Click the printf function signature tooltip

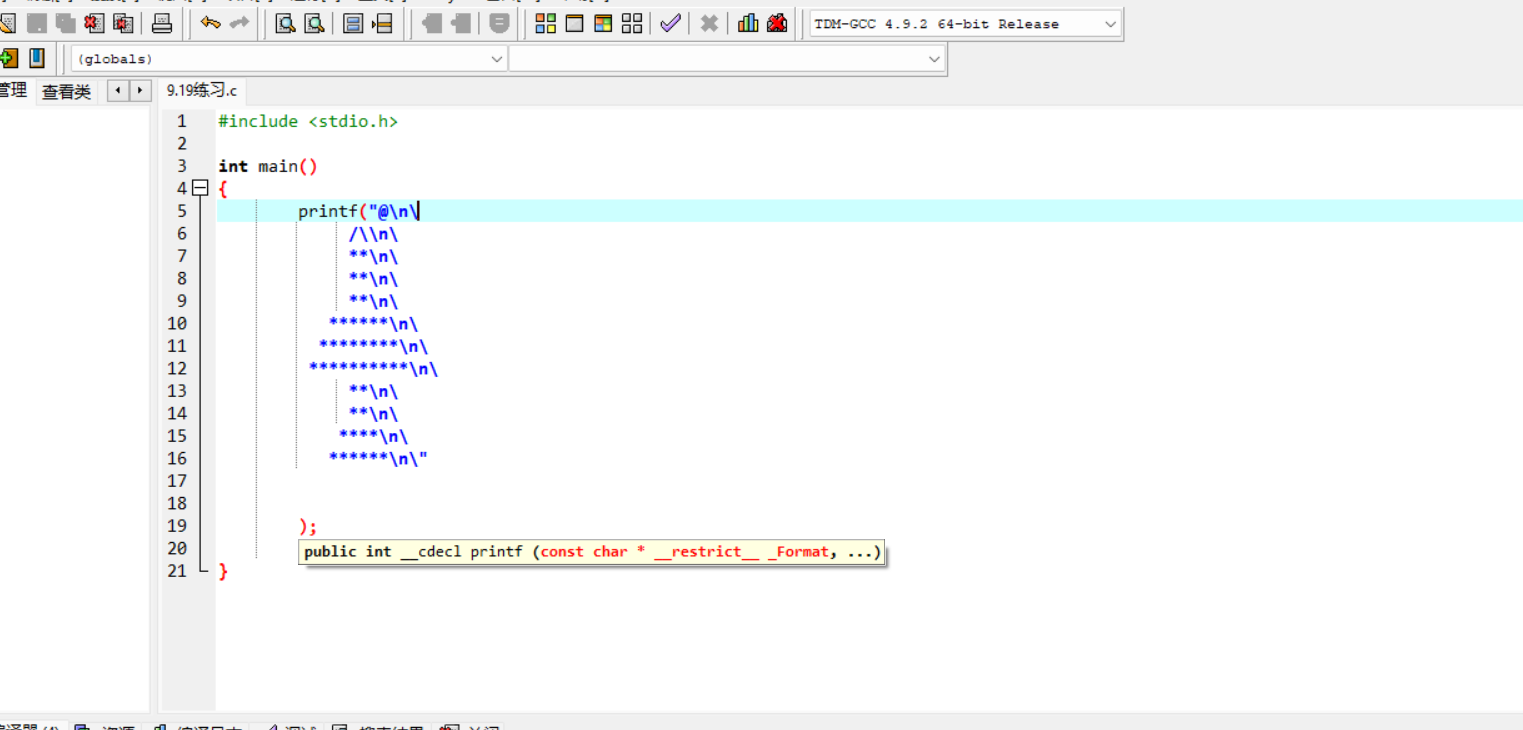pyautogui.click(x=592, y=552)
